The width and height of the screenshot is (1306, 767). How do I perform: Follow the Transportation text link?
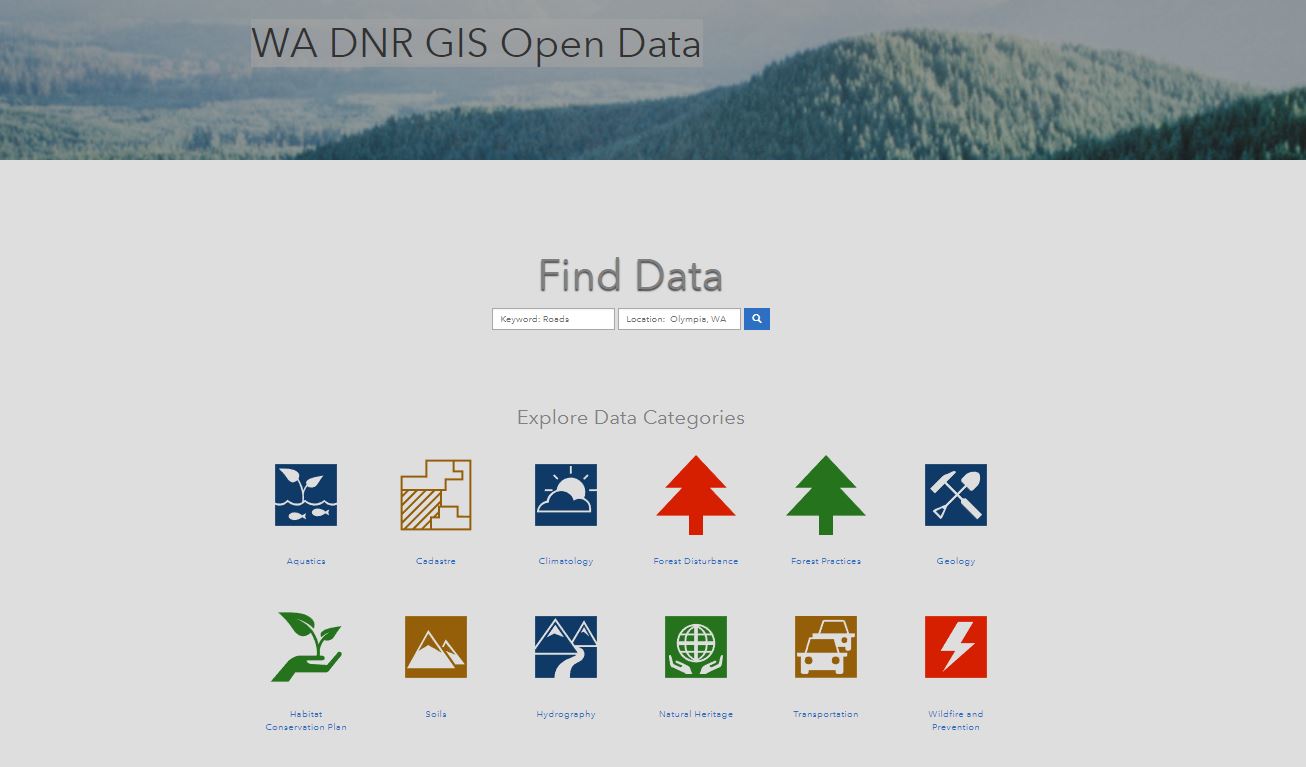pos(826,714)
